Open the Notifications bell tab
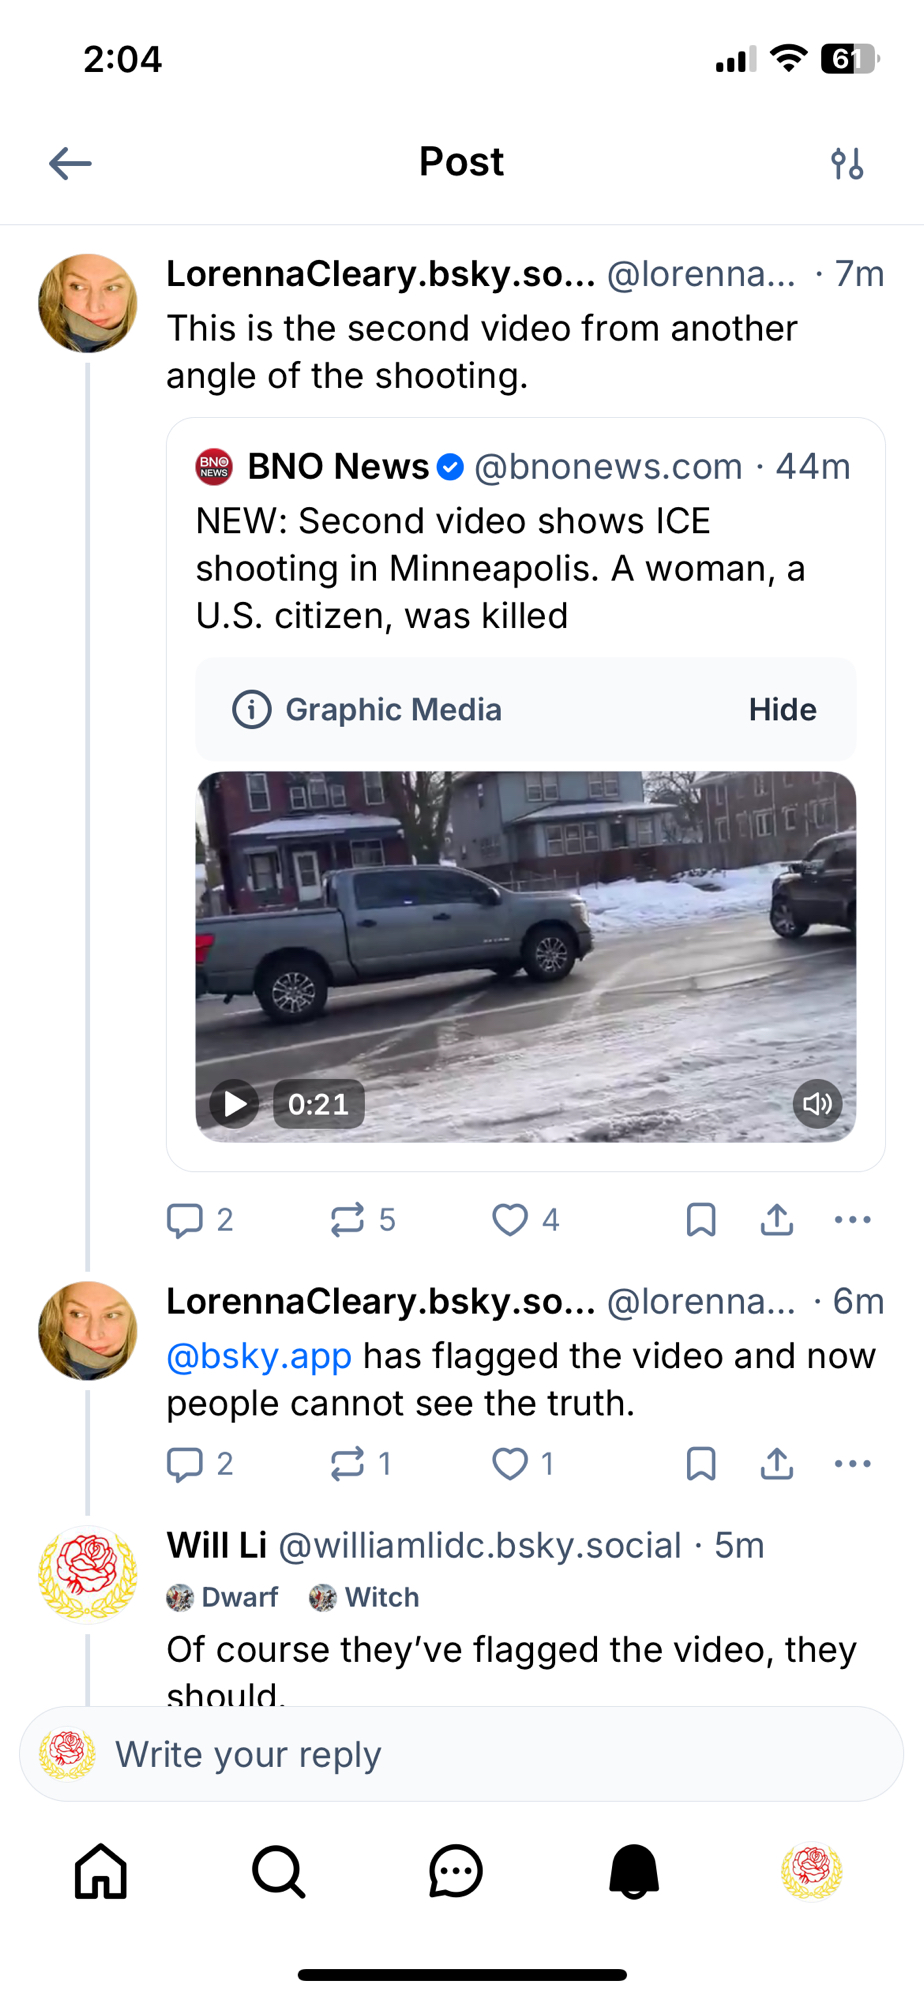924x2000 pixels. (x=634, y=1871)
